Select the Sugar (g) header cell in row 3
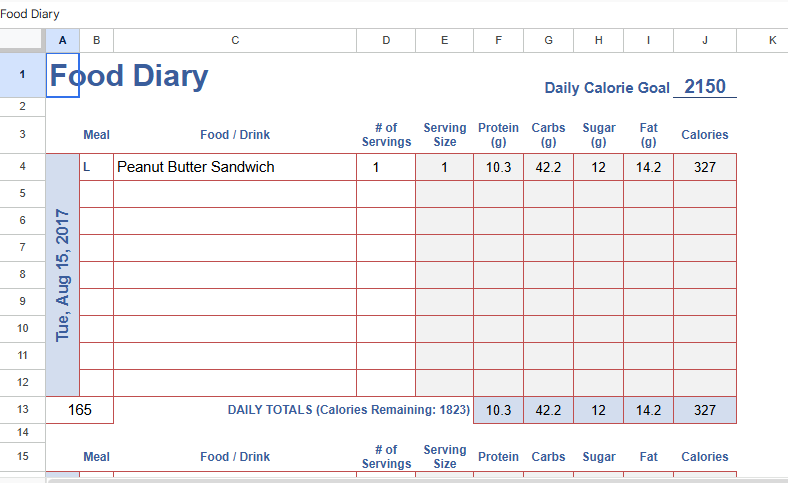The width and height of the screenshot is (788, 483). pyautogui.click(x=598, y=135)
